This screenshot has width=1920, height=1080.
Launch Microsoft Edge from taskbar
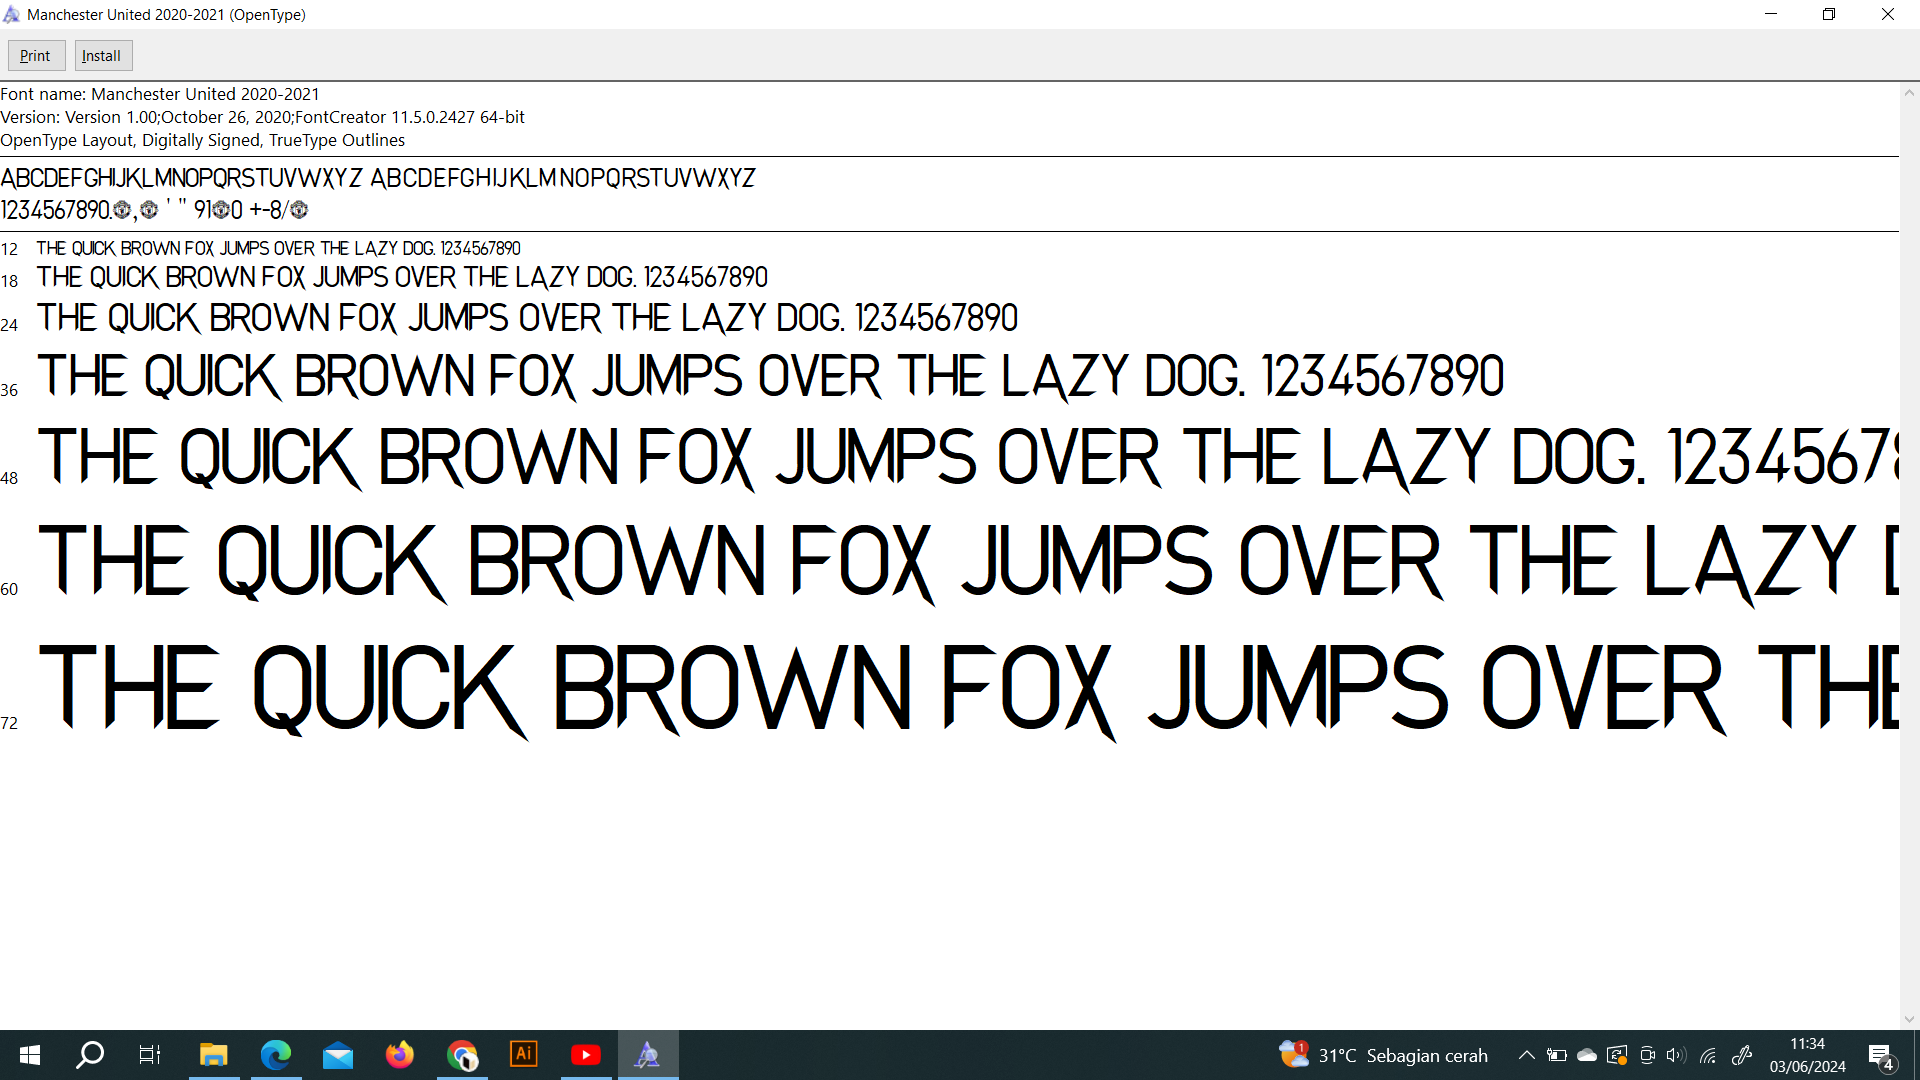click(x=275, y=1055)
